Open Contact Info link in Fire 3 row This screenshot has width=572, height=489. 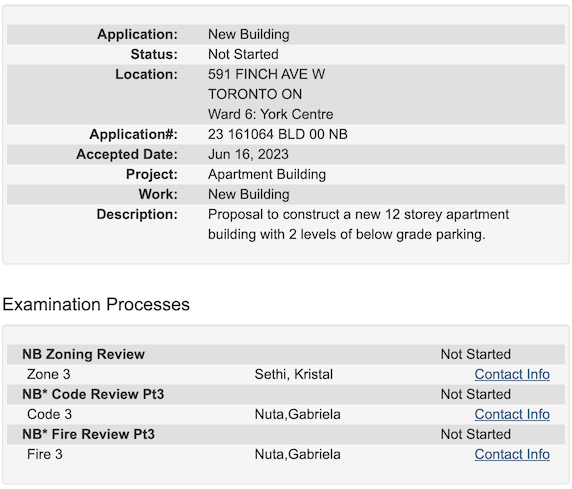512,455
